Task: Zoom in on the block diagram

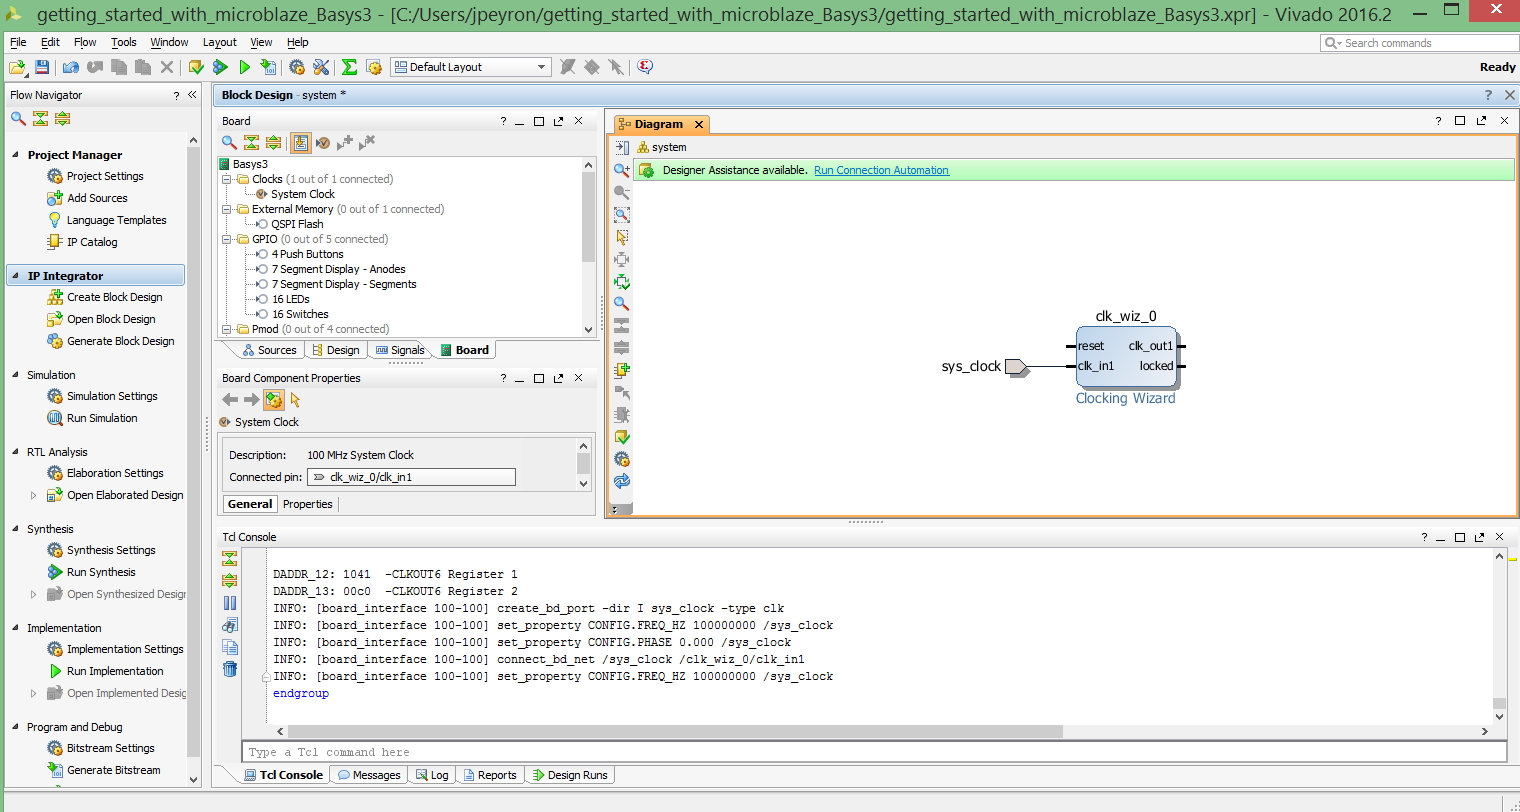Action: click(622, 170)
